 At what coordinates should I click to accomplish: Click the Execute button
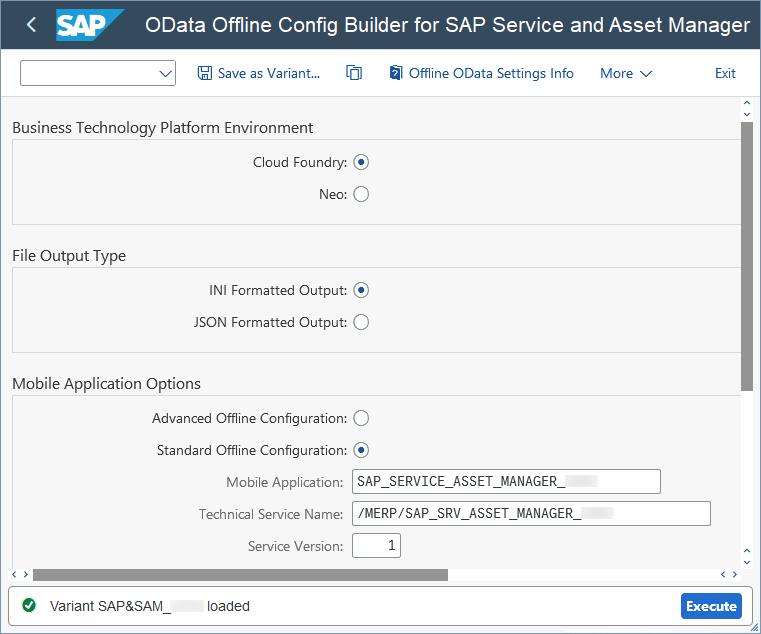[x=711, y=606]
